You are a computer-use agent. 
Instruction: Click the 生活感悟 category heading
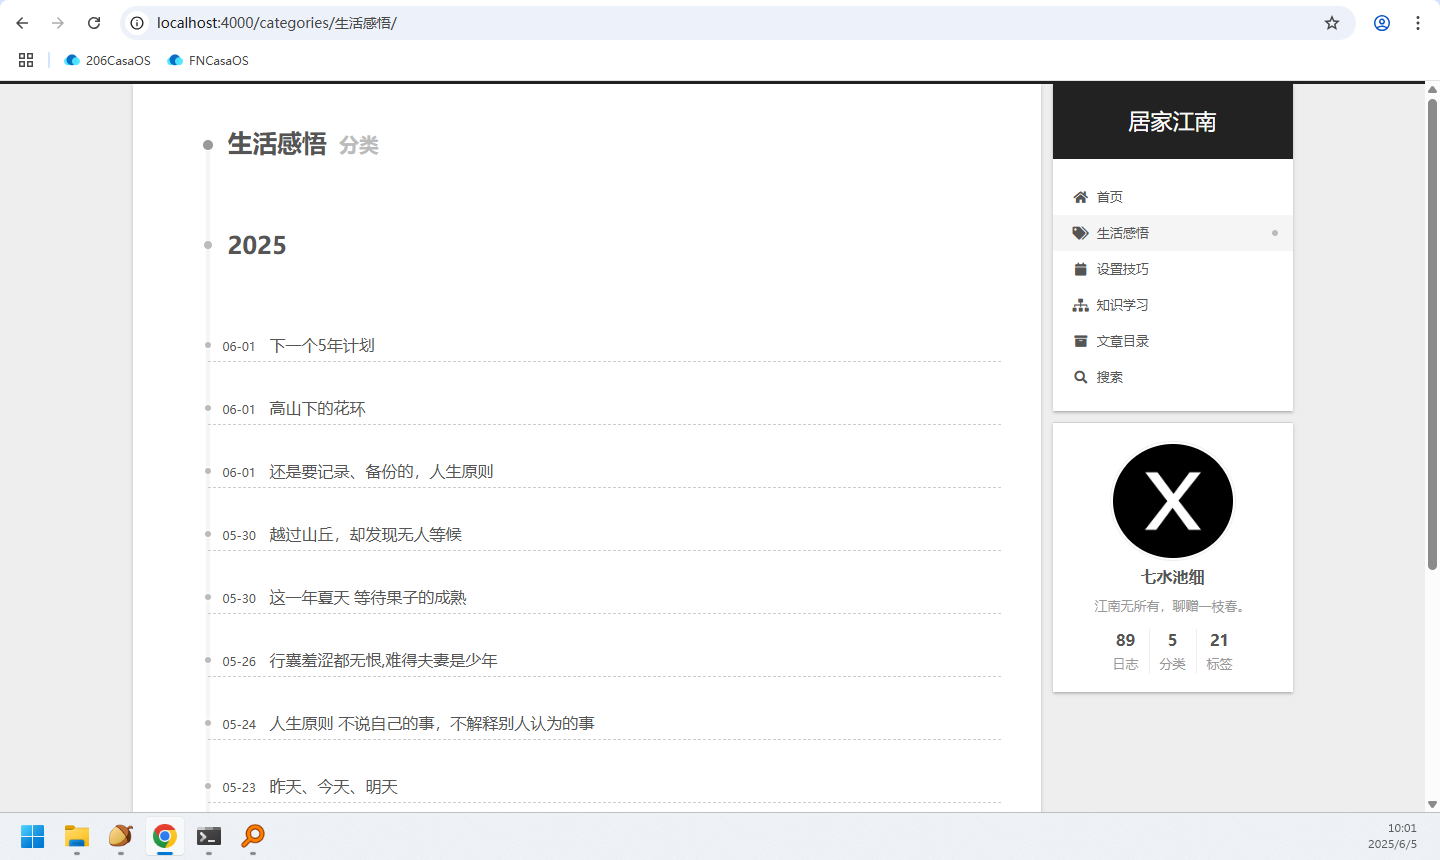277,144
